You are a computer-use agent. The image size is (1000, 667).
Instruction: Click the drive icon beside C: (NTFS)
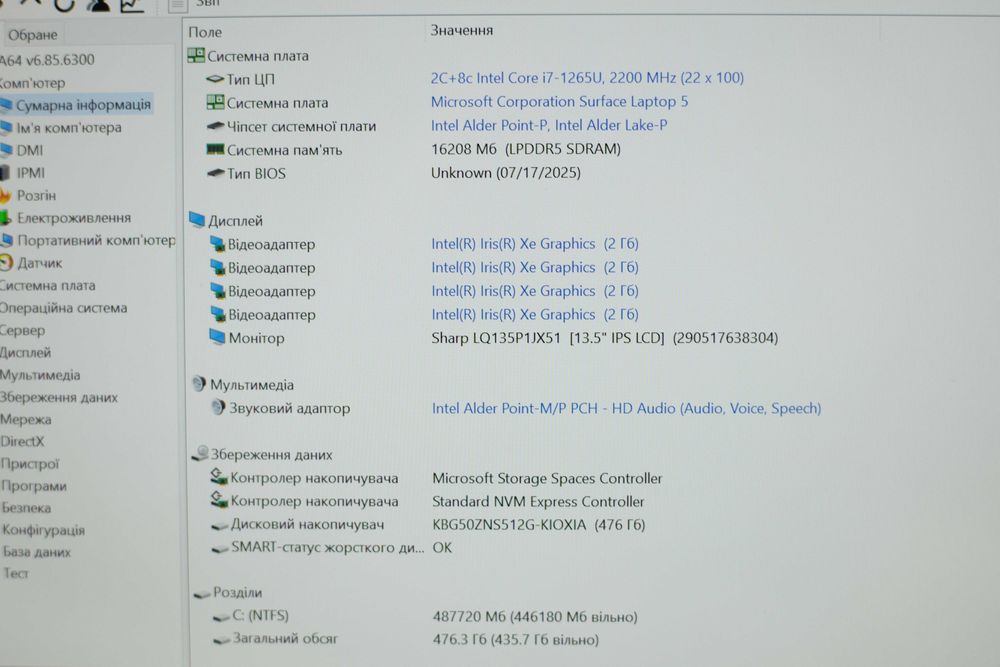(x=221, y=617)
